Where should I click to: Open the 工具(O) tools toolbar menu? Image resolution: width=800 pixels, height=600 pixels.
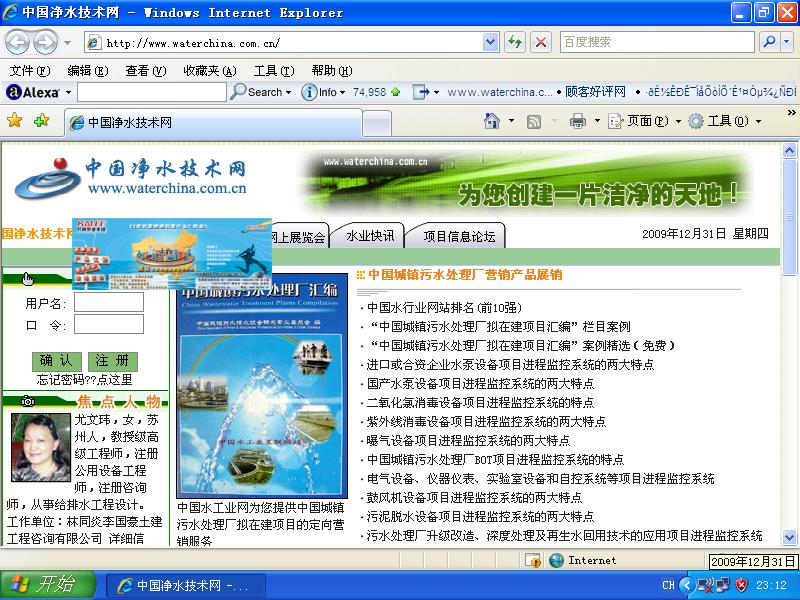tap(724, 121)
